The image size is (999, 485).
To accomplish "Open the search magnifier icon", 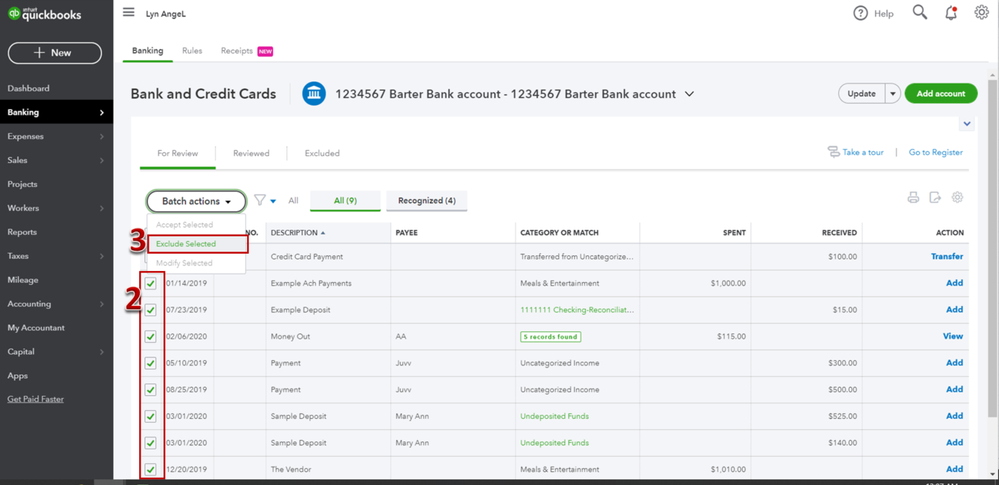I will [x=919, y=13].
